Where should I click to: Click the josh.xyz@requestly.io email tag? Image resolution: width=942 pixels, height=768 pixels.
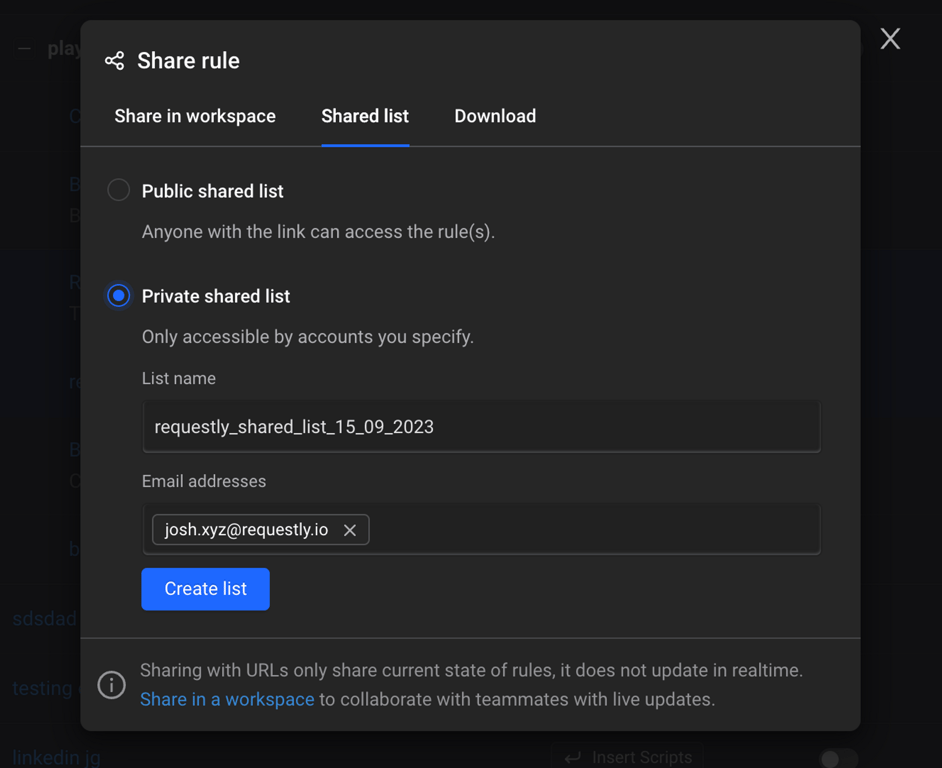246,530
